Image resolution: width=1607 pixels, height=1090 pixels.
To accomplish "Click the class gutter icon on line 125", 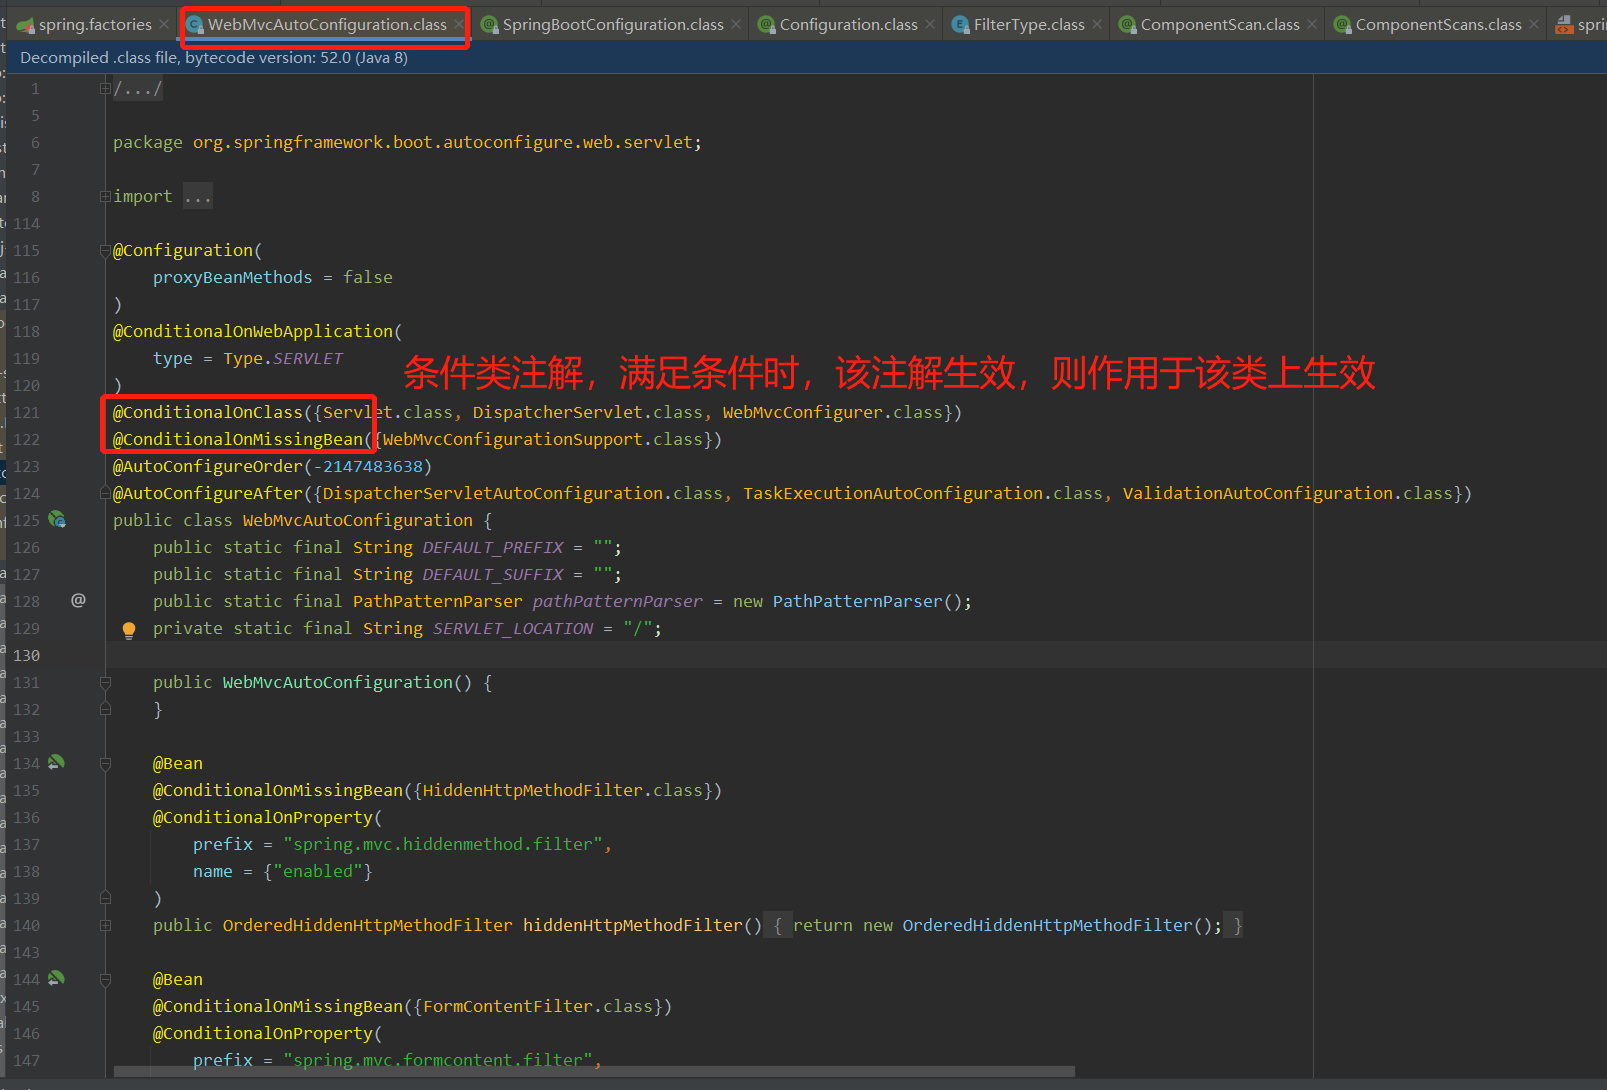I will coord(57,520).
